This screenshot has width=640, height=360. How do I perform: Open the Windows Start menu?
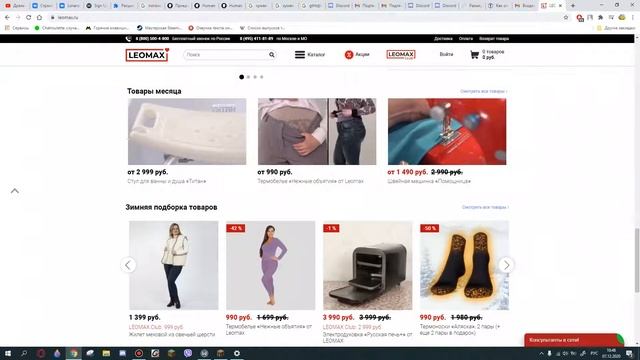pos(7,353)
